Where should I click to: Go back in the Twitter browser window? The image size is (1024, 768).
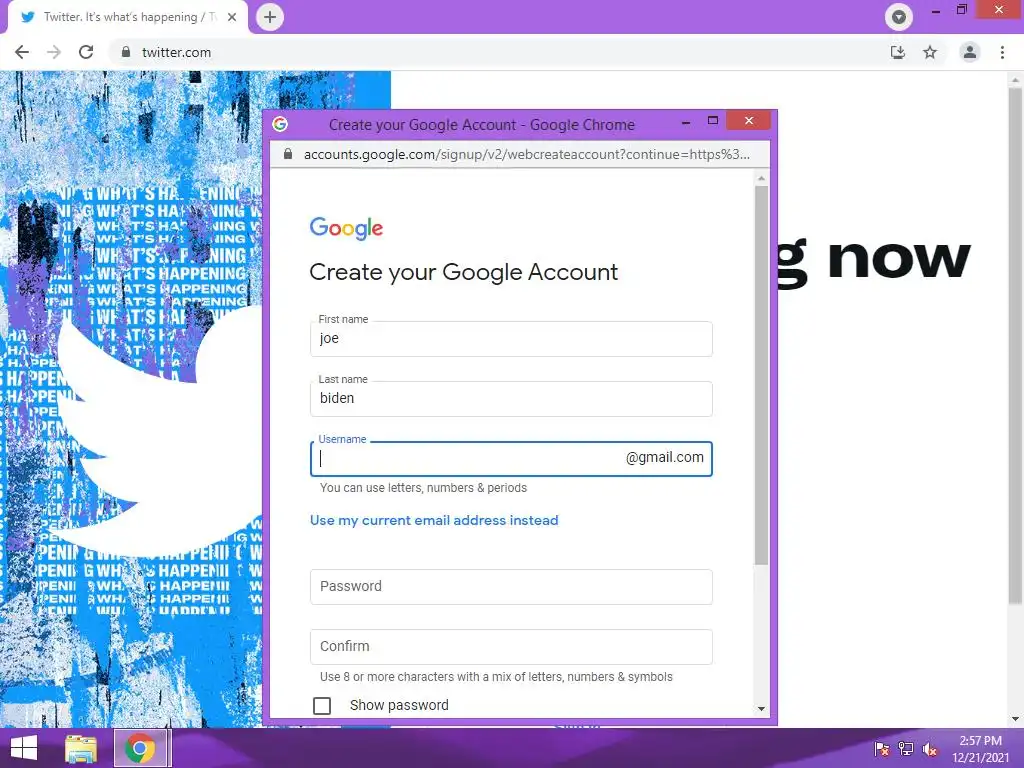[22, 52]
